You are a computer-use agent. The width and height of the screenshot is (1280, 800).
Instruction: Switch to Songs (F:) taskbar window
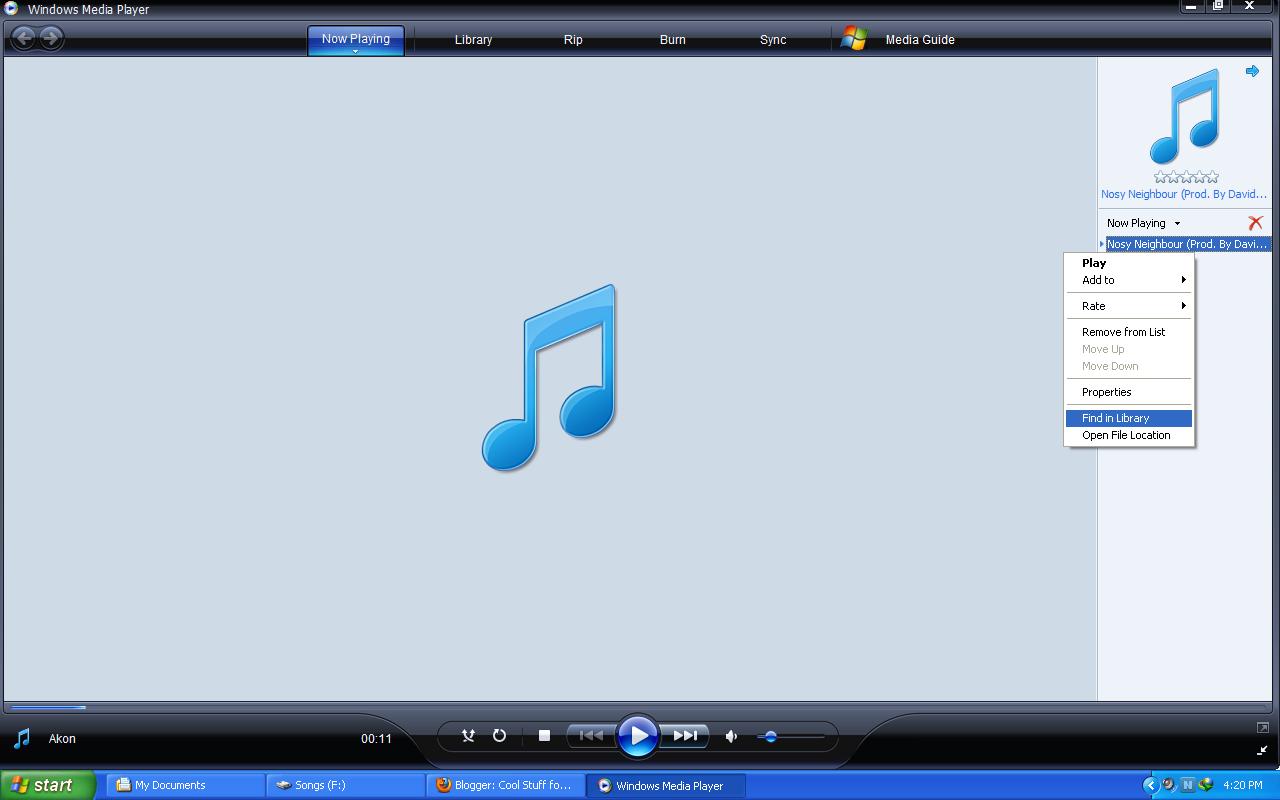tap(344, 785)
